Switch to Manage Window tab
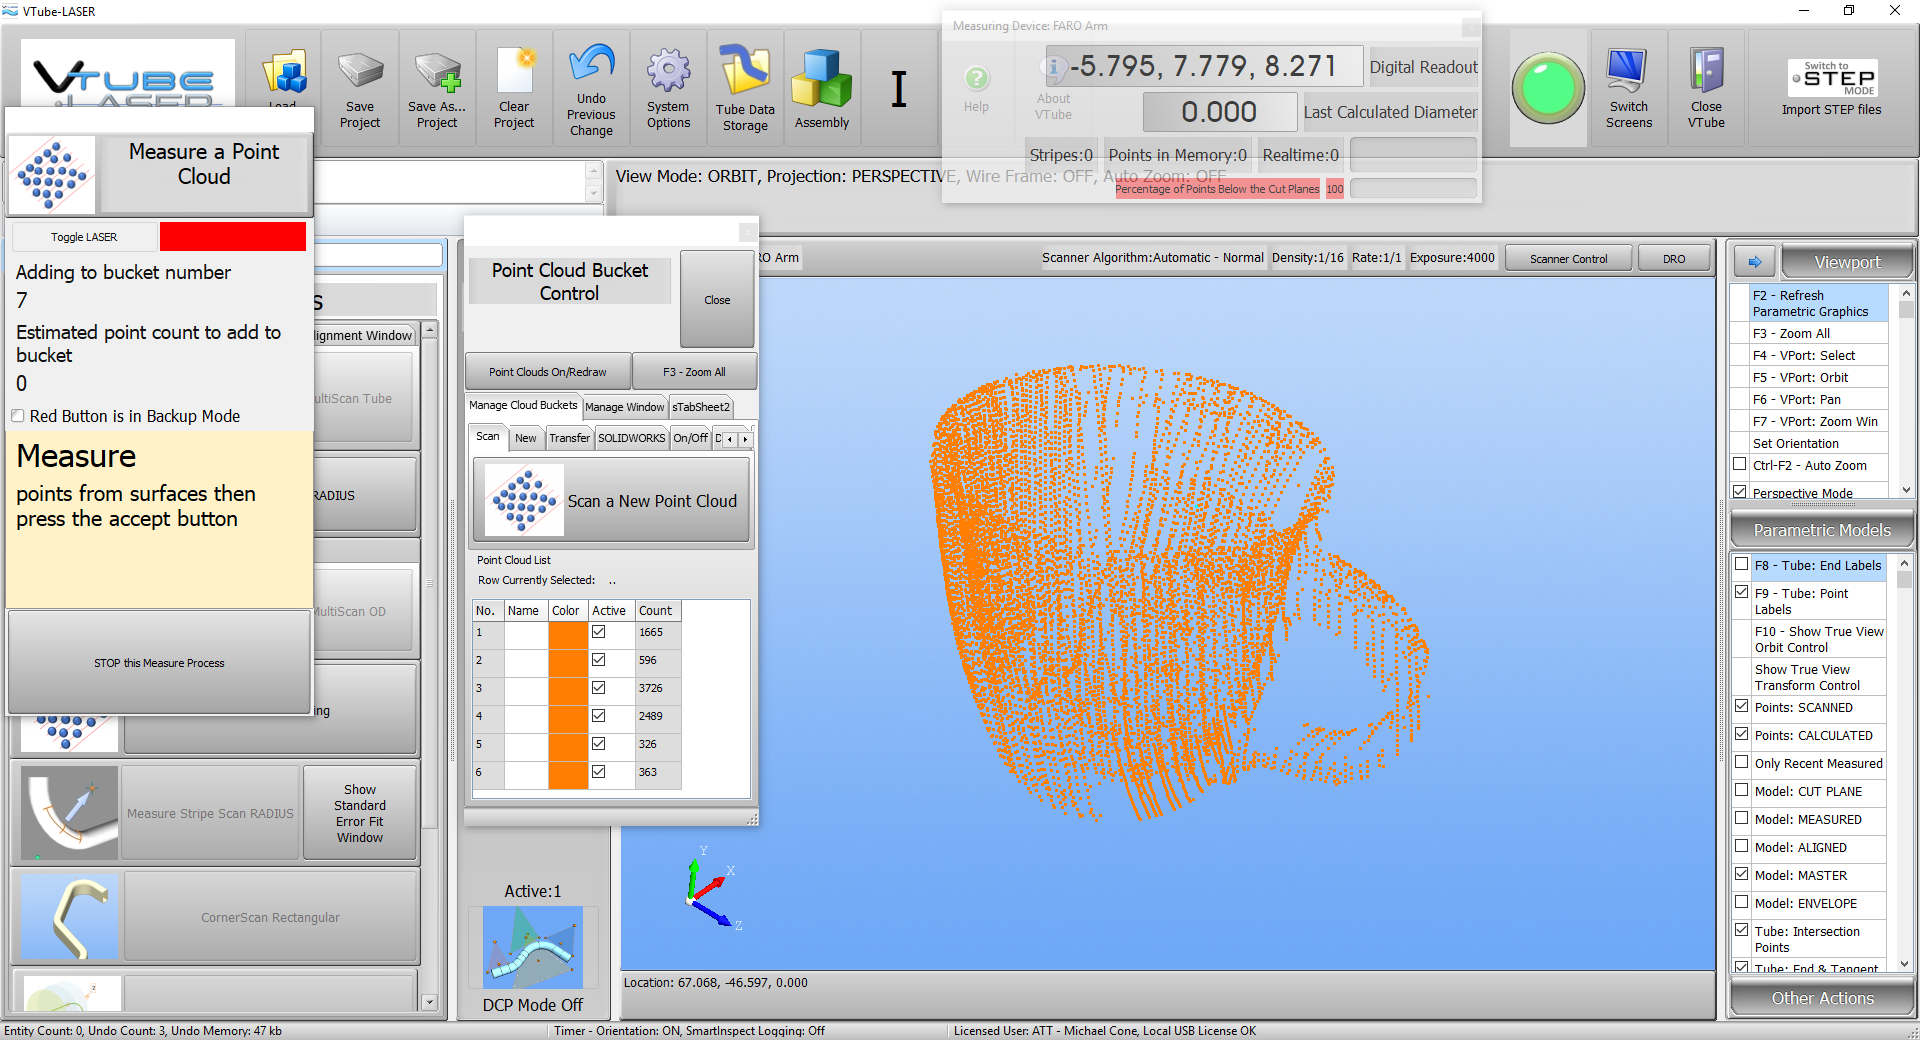Viewport: 1920px width, 1040px height. [x=624, y=407]
